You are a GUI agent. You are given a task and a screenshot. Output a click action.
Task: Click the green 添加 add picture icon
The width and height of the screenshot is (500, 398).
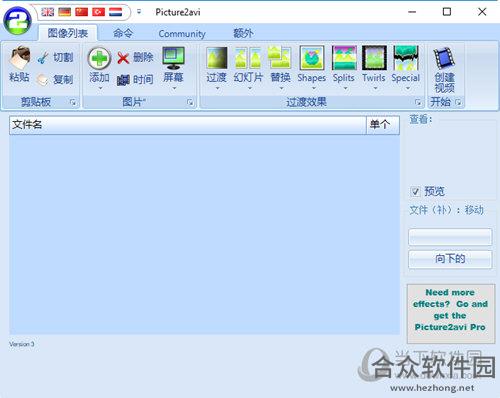point(99,58)
